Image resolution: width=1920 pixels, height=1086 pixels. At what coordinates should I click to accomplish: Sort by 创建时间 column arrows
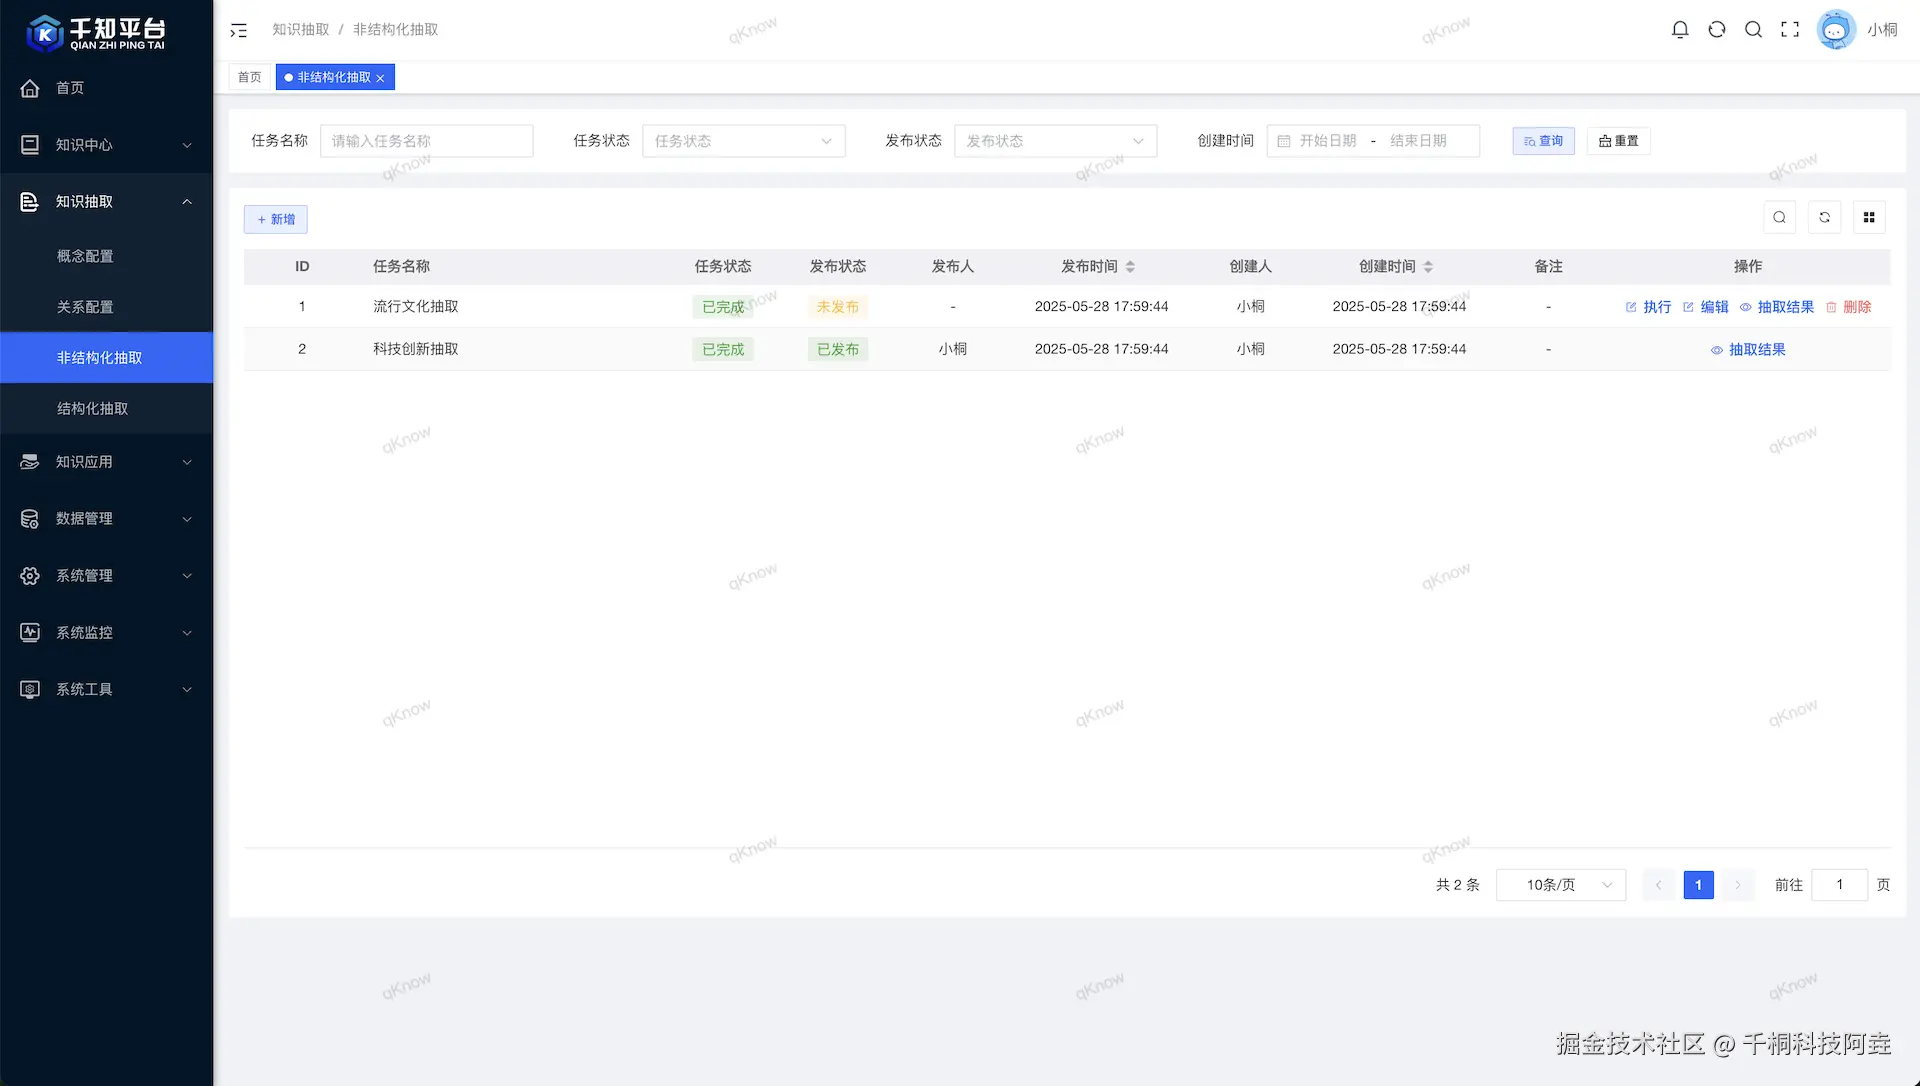[x=1428, y=267]
